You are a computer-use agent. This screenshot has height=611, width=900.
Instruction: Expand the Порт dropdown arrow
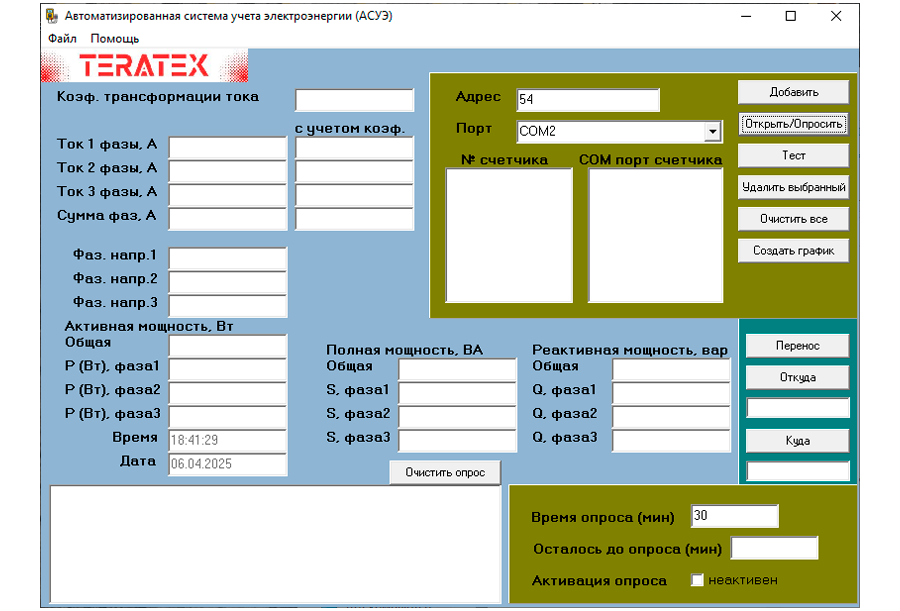pos(712,132)
